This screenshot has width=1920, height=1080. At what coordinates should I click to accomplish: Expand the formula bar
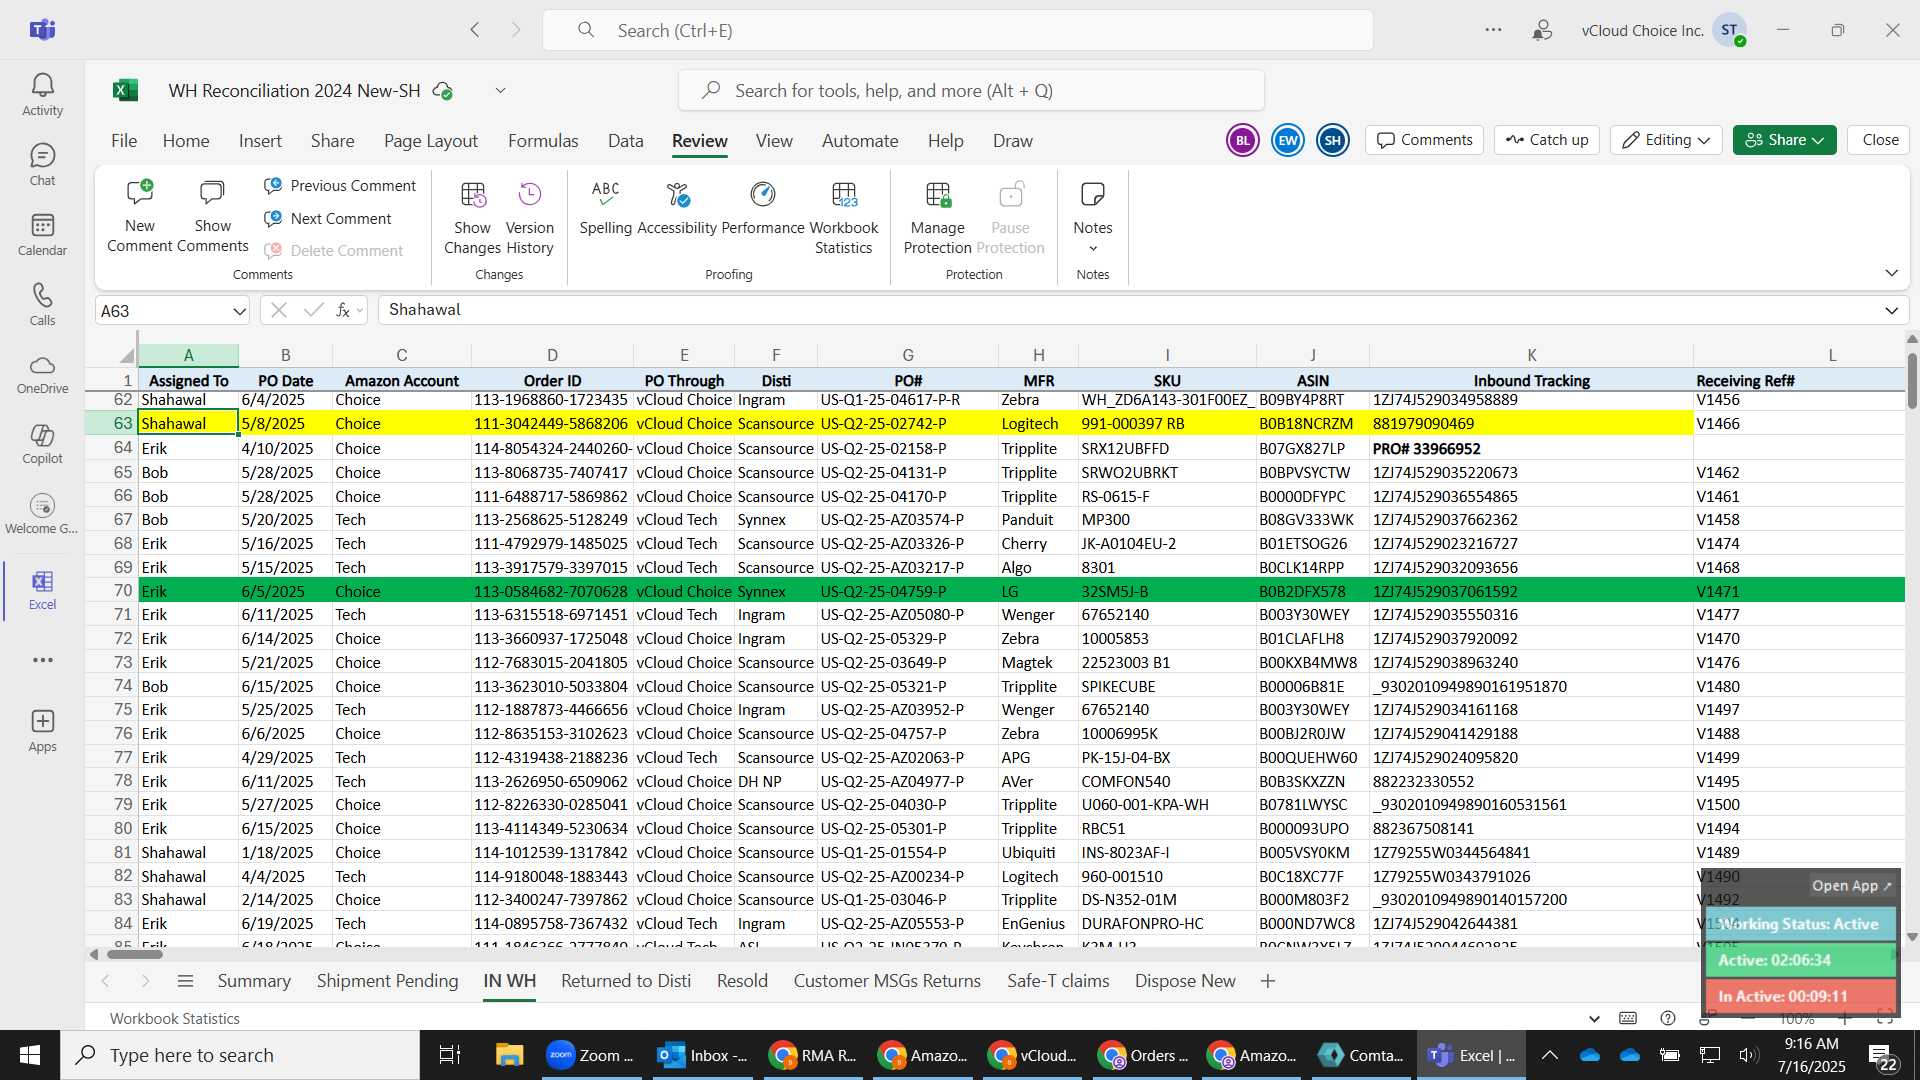click(1891, 310)
